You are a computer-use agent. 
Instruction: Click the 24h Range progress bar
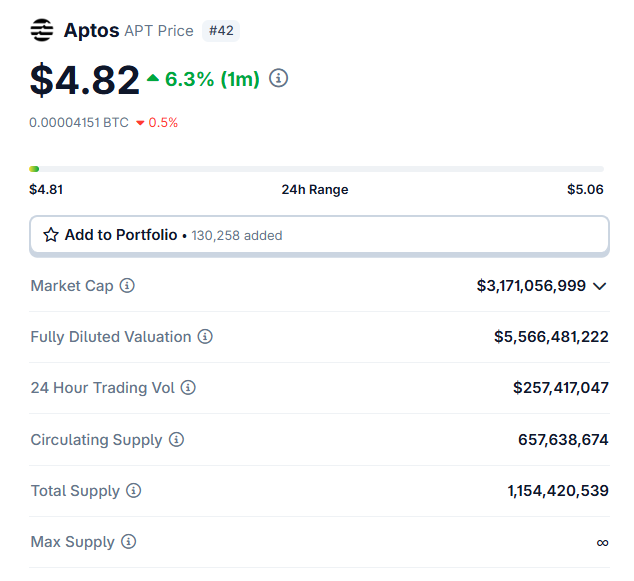click(317, 169)
